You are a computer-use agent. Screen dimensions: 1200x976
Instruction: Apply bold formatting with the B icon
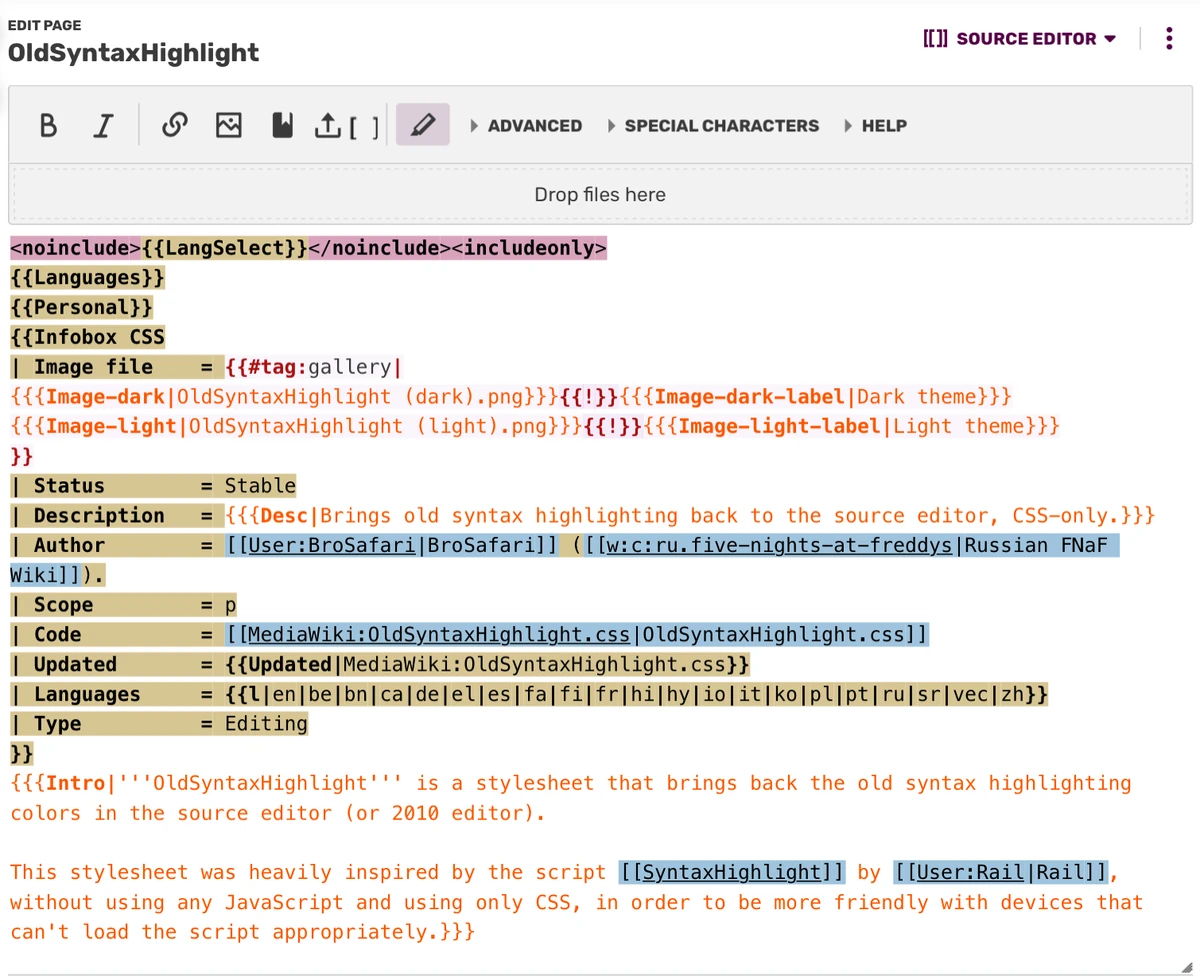coord(48,125)
